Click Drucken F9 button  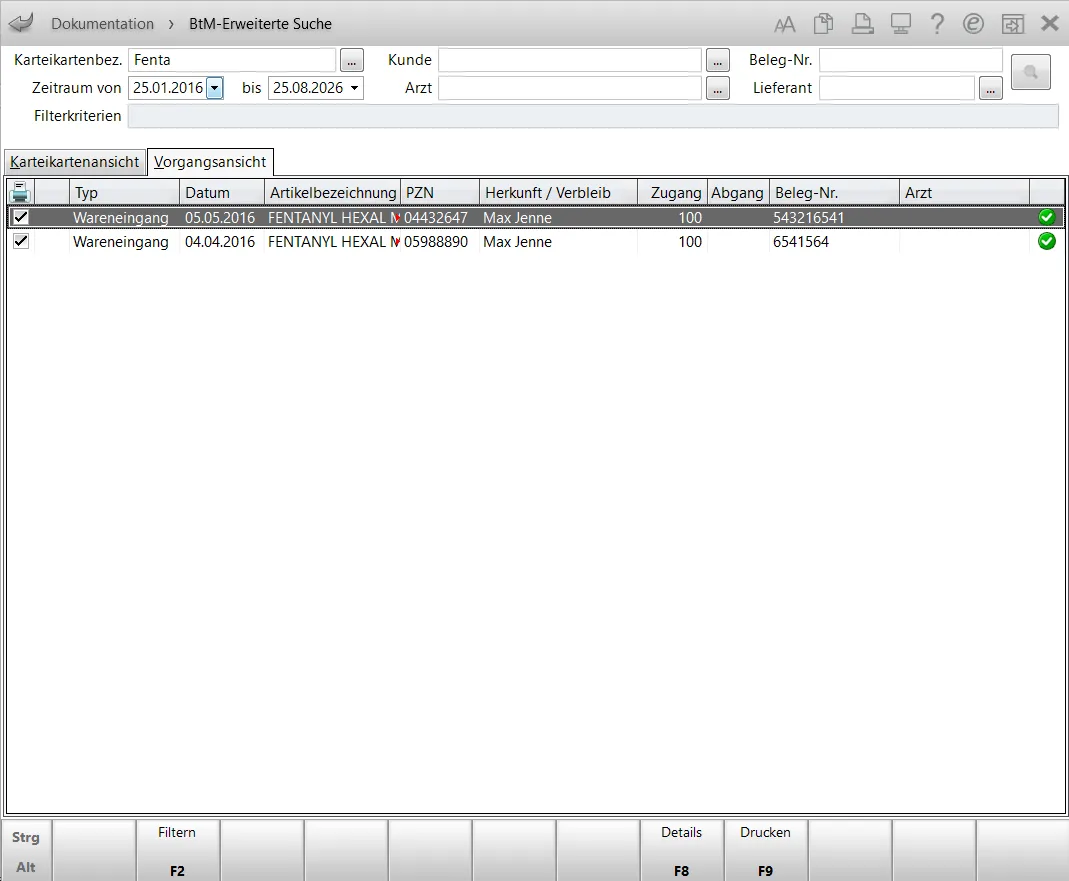[766, 850]
